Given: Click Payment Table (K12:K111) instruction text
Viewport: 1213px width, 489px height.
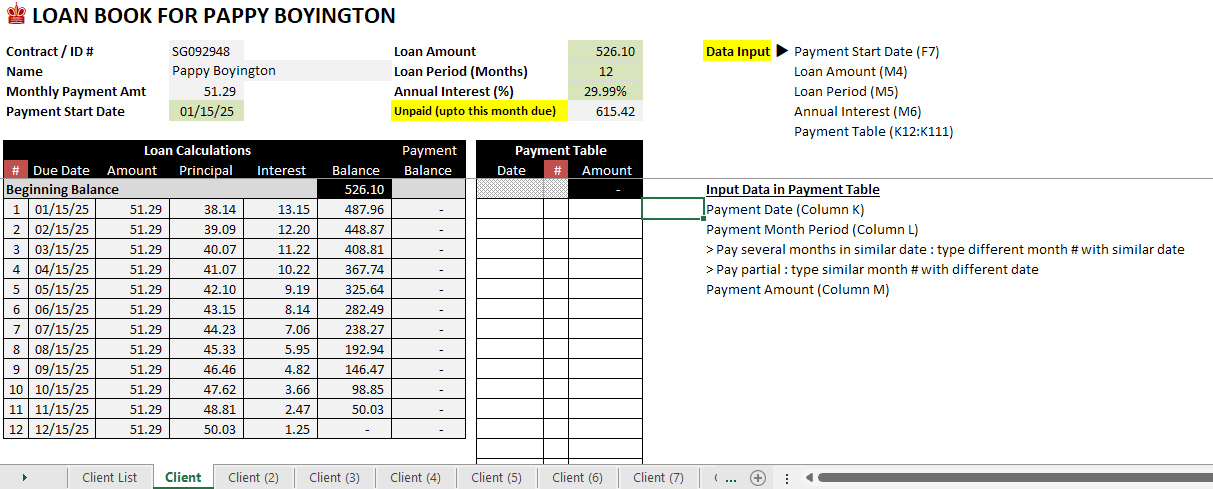Looking at the screenshot, I should [x=873, y=131].
